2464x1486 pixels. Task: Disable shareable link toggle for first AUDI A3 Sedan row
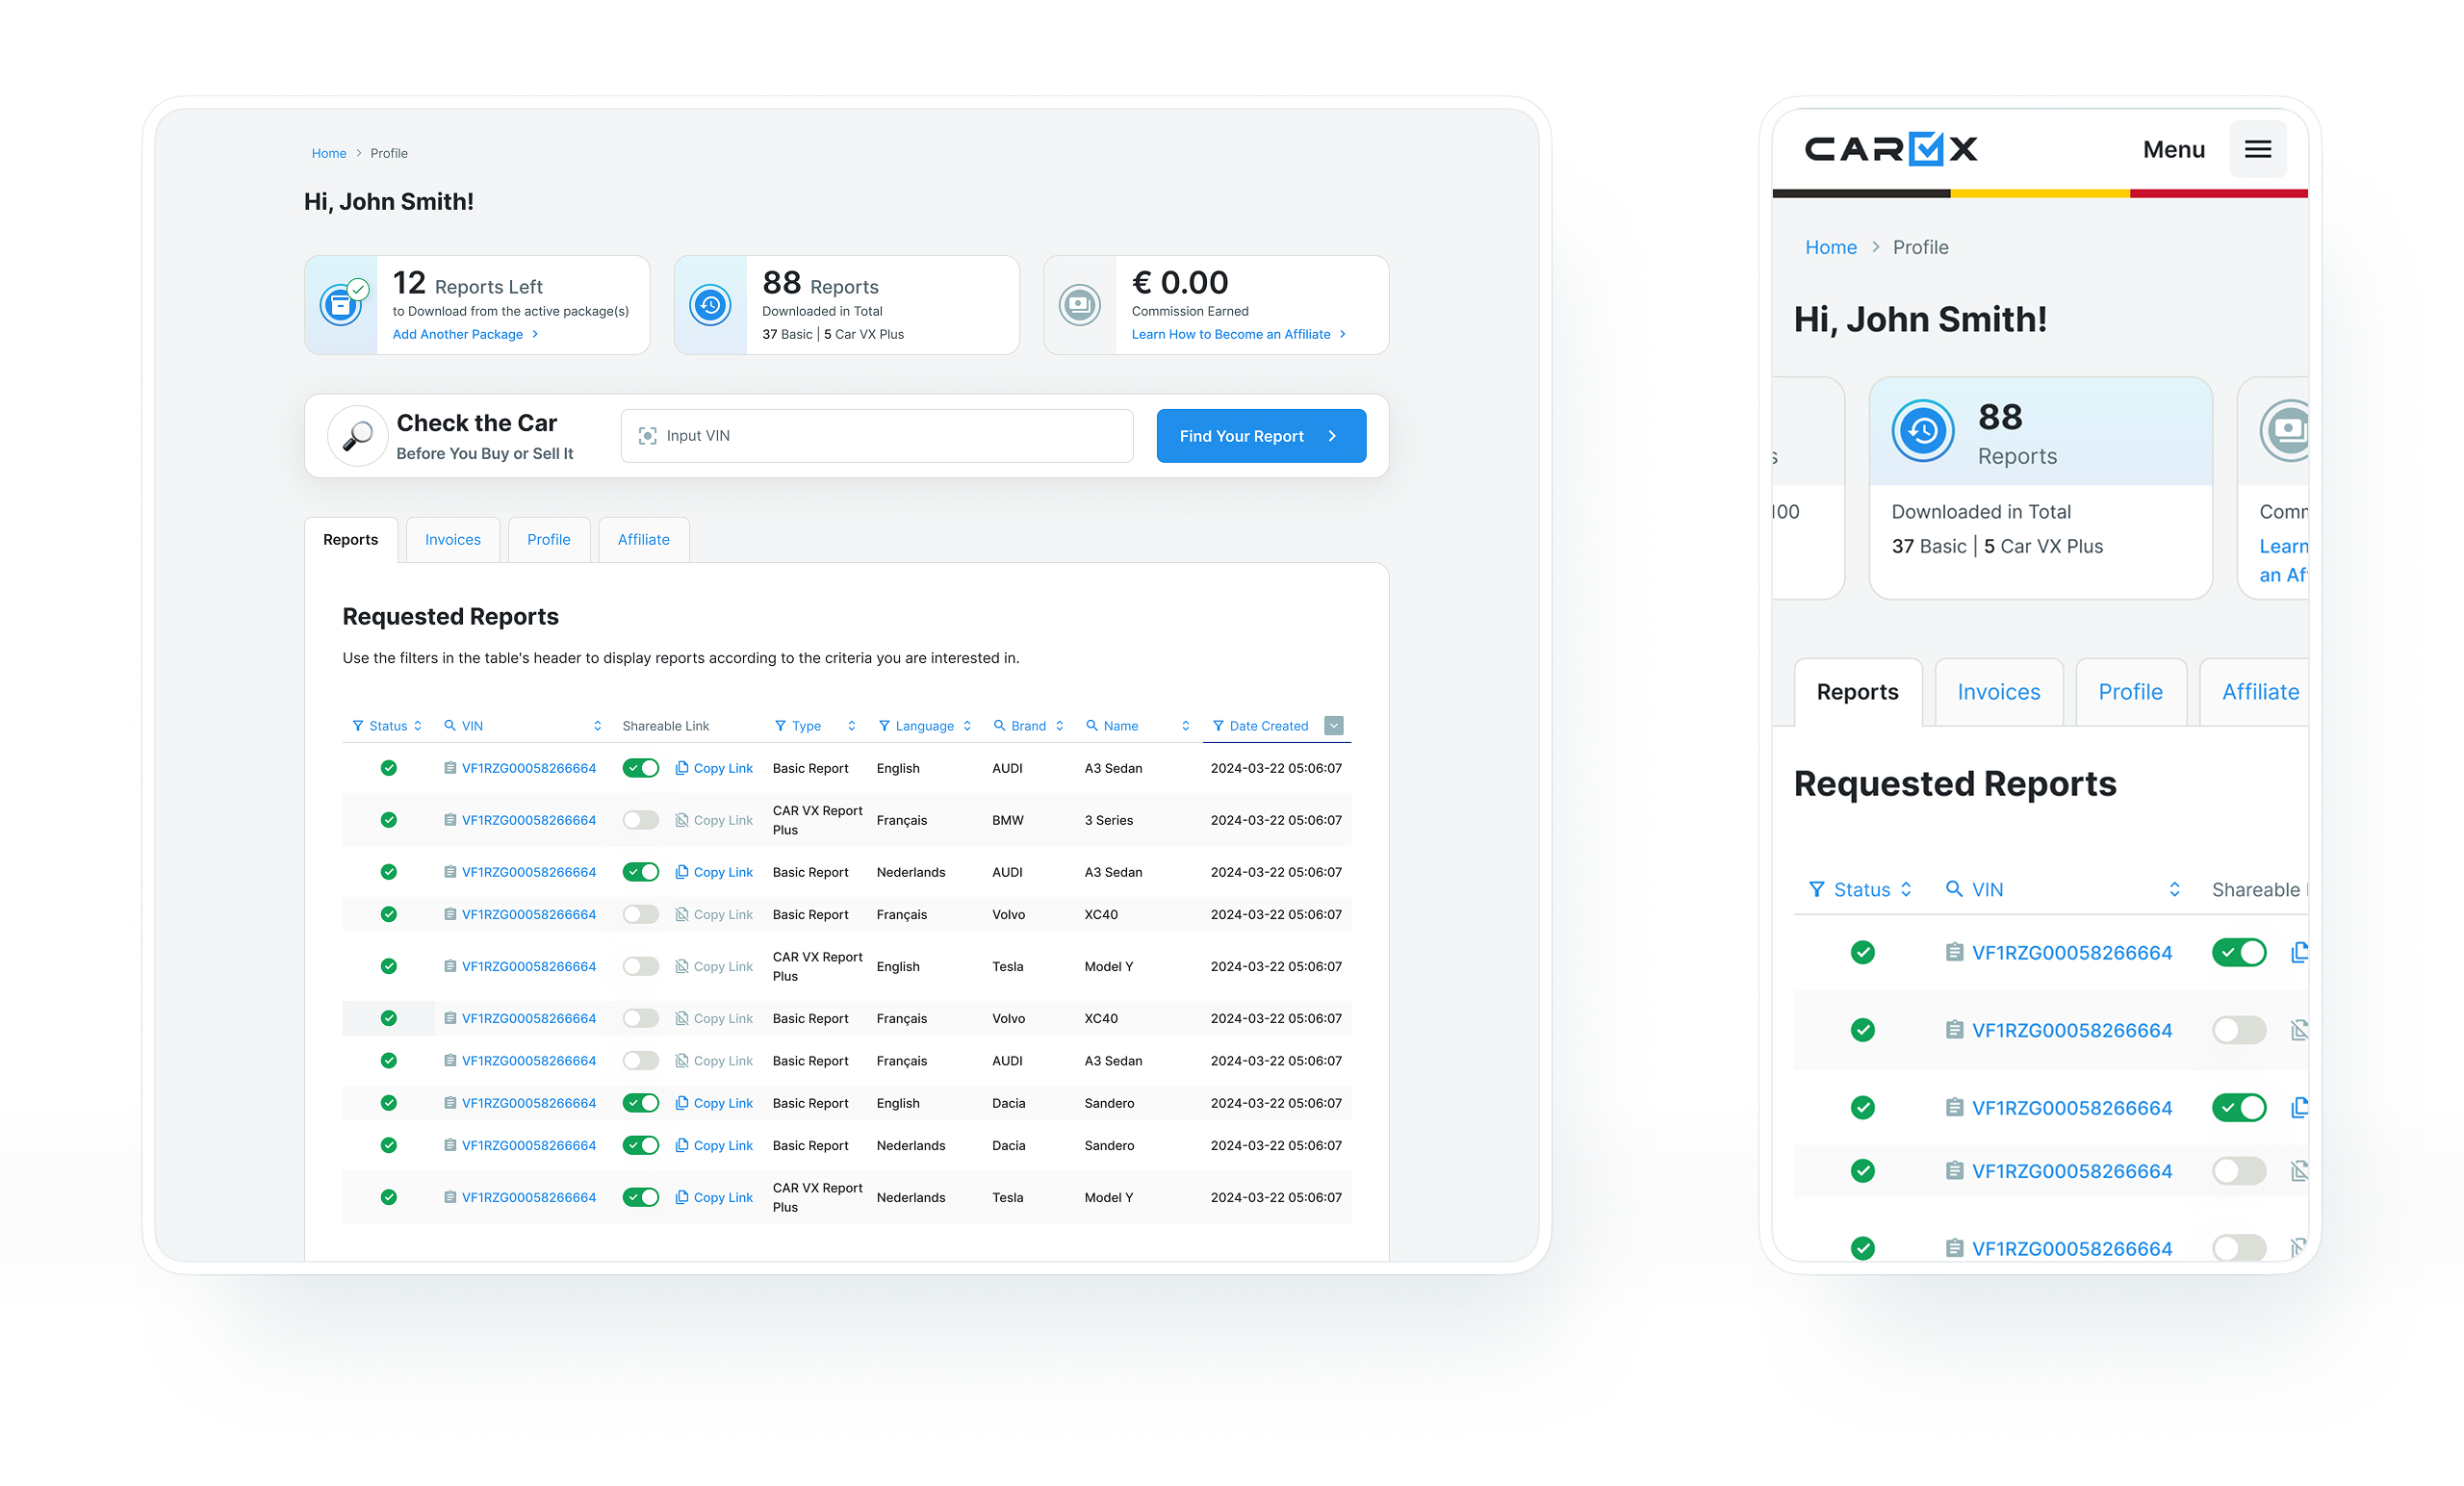[640, 768]
